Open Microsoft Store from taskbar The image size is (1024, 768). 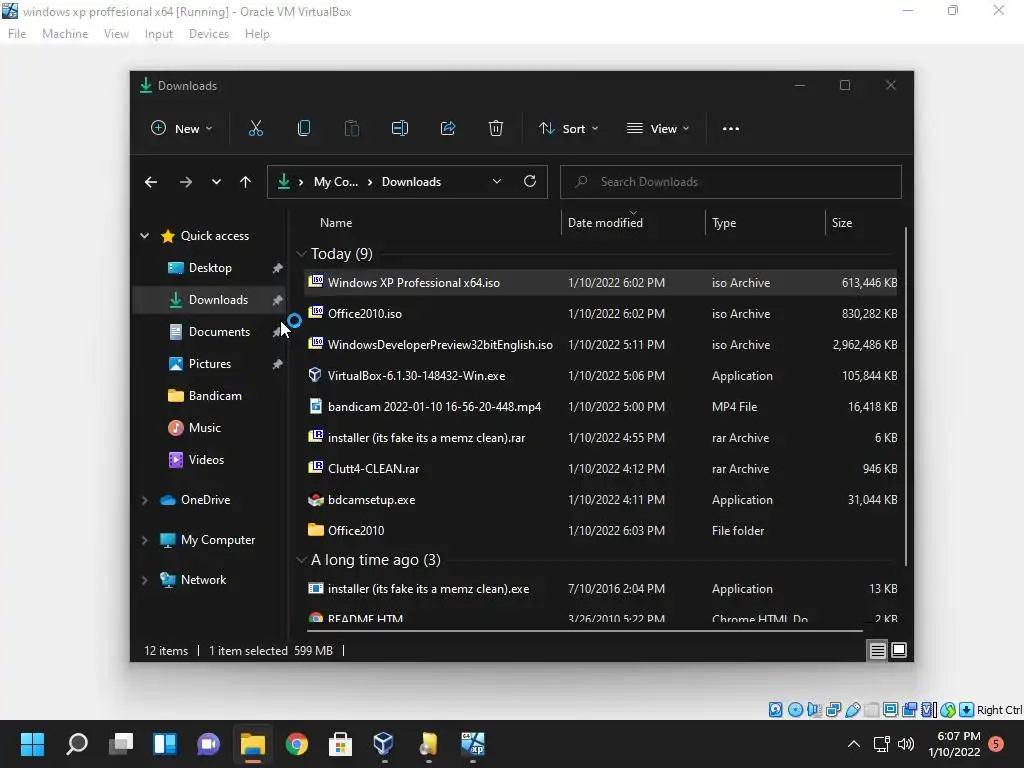340,744
